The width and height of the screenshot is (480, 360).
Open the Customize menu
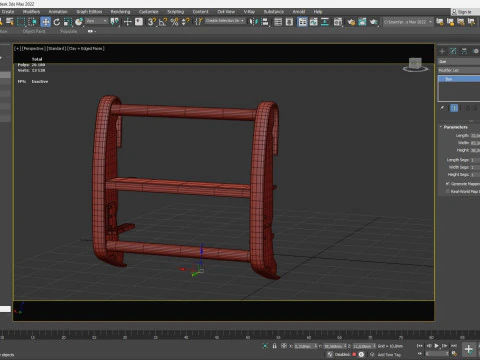pyautogui.click(x=149, y=12)
